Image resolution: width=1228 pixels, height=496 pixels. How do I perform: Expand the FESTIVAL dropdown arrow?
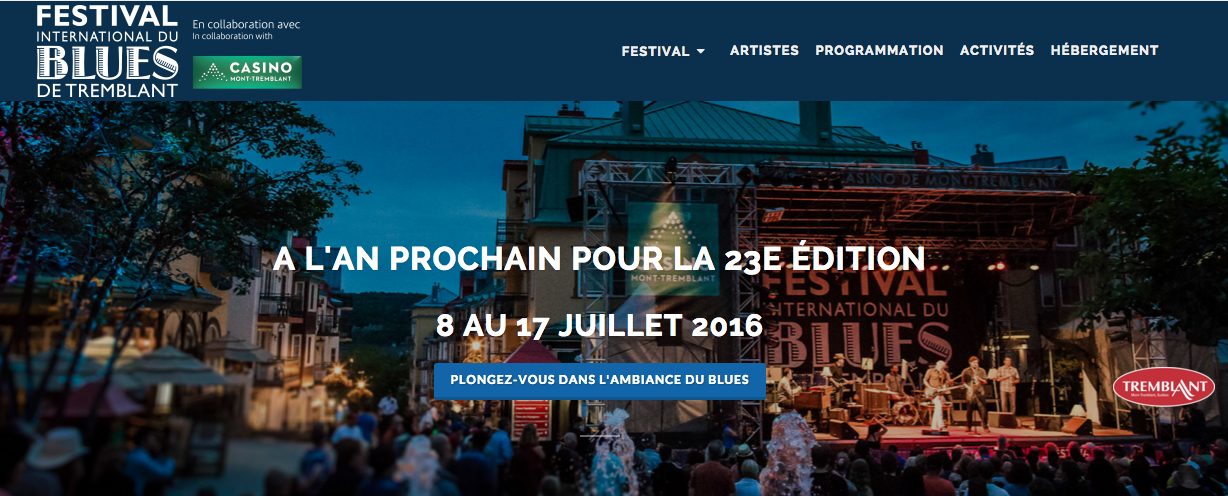[701, 51]
